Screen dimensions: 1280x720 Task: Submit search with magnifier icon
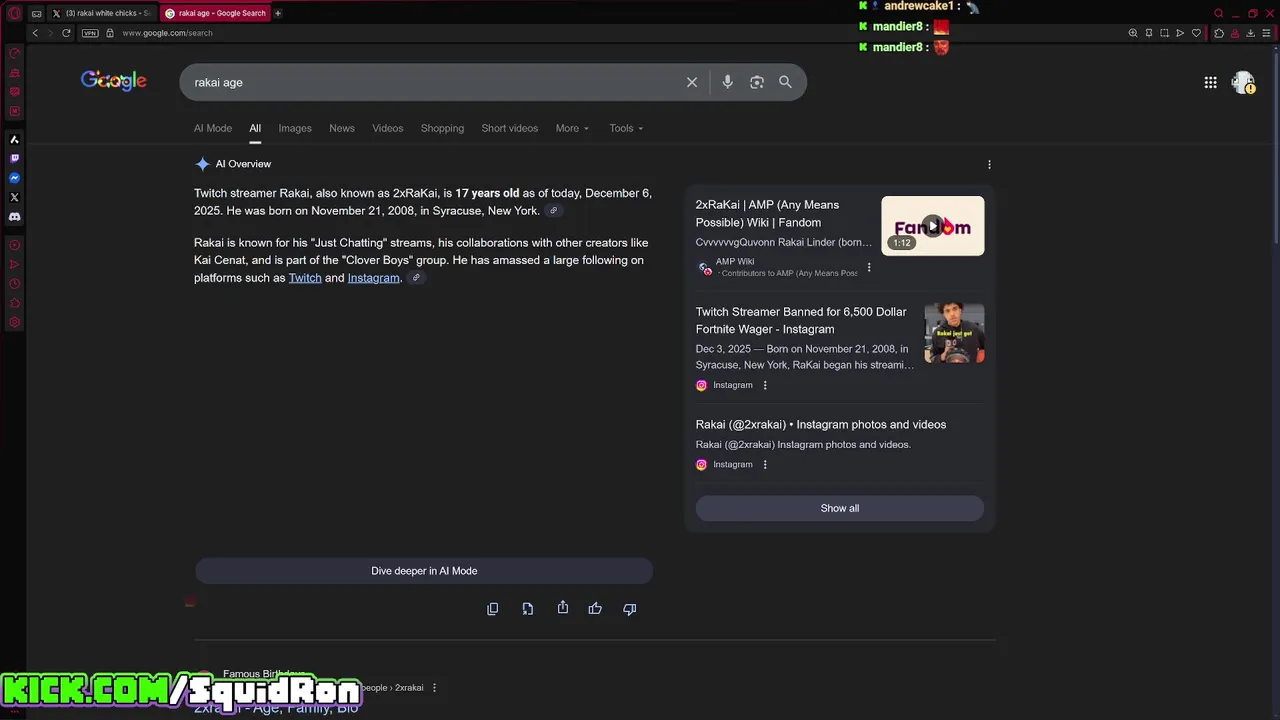[785, 82]
